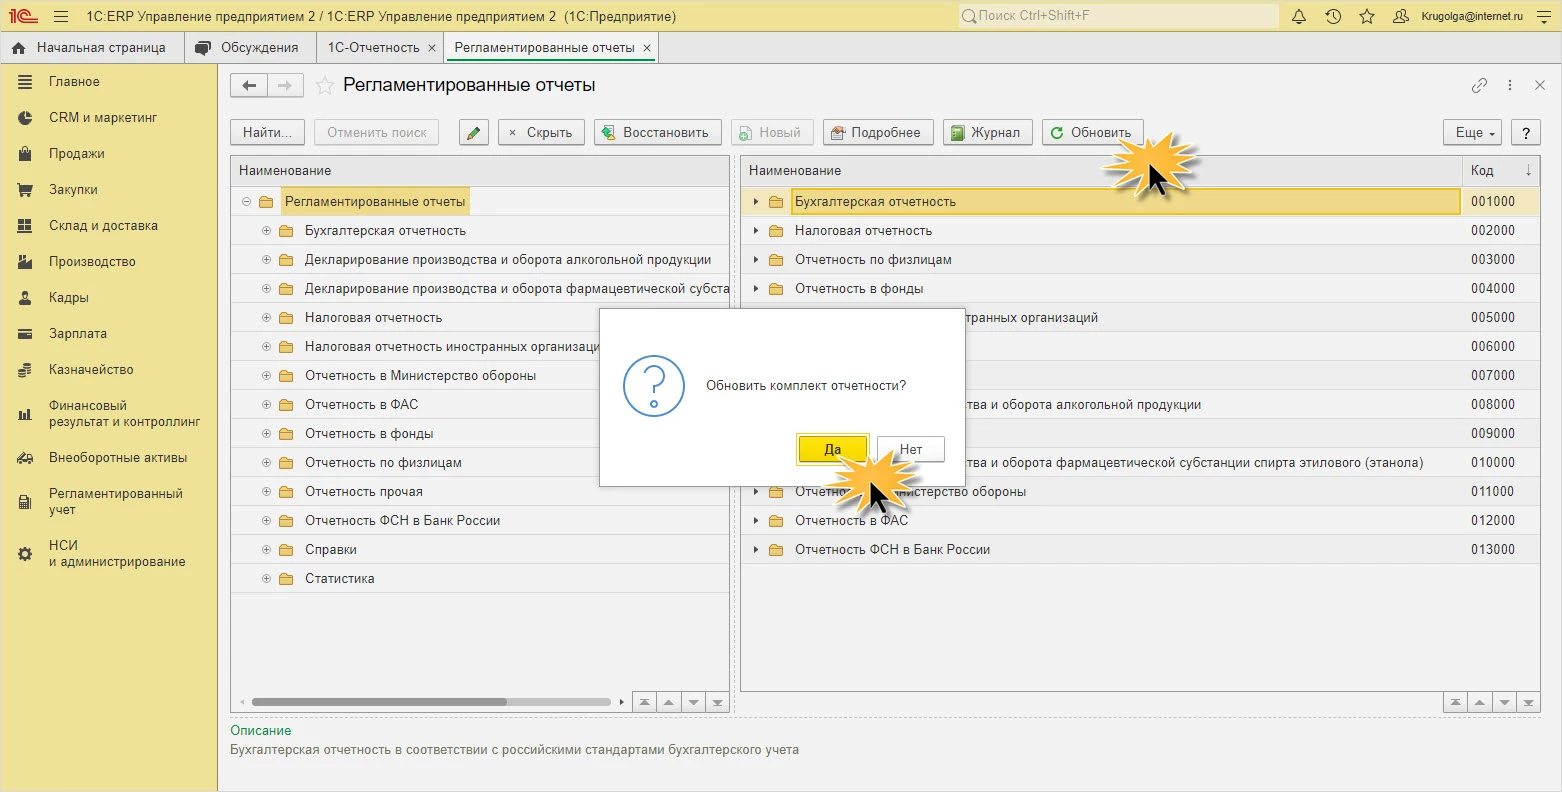Open the Регламентированный учет section
This screenshot has width=1562, height=792.
115,502
